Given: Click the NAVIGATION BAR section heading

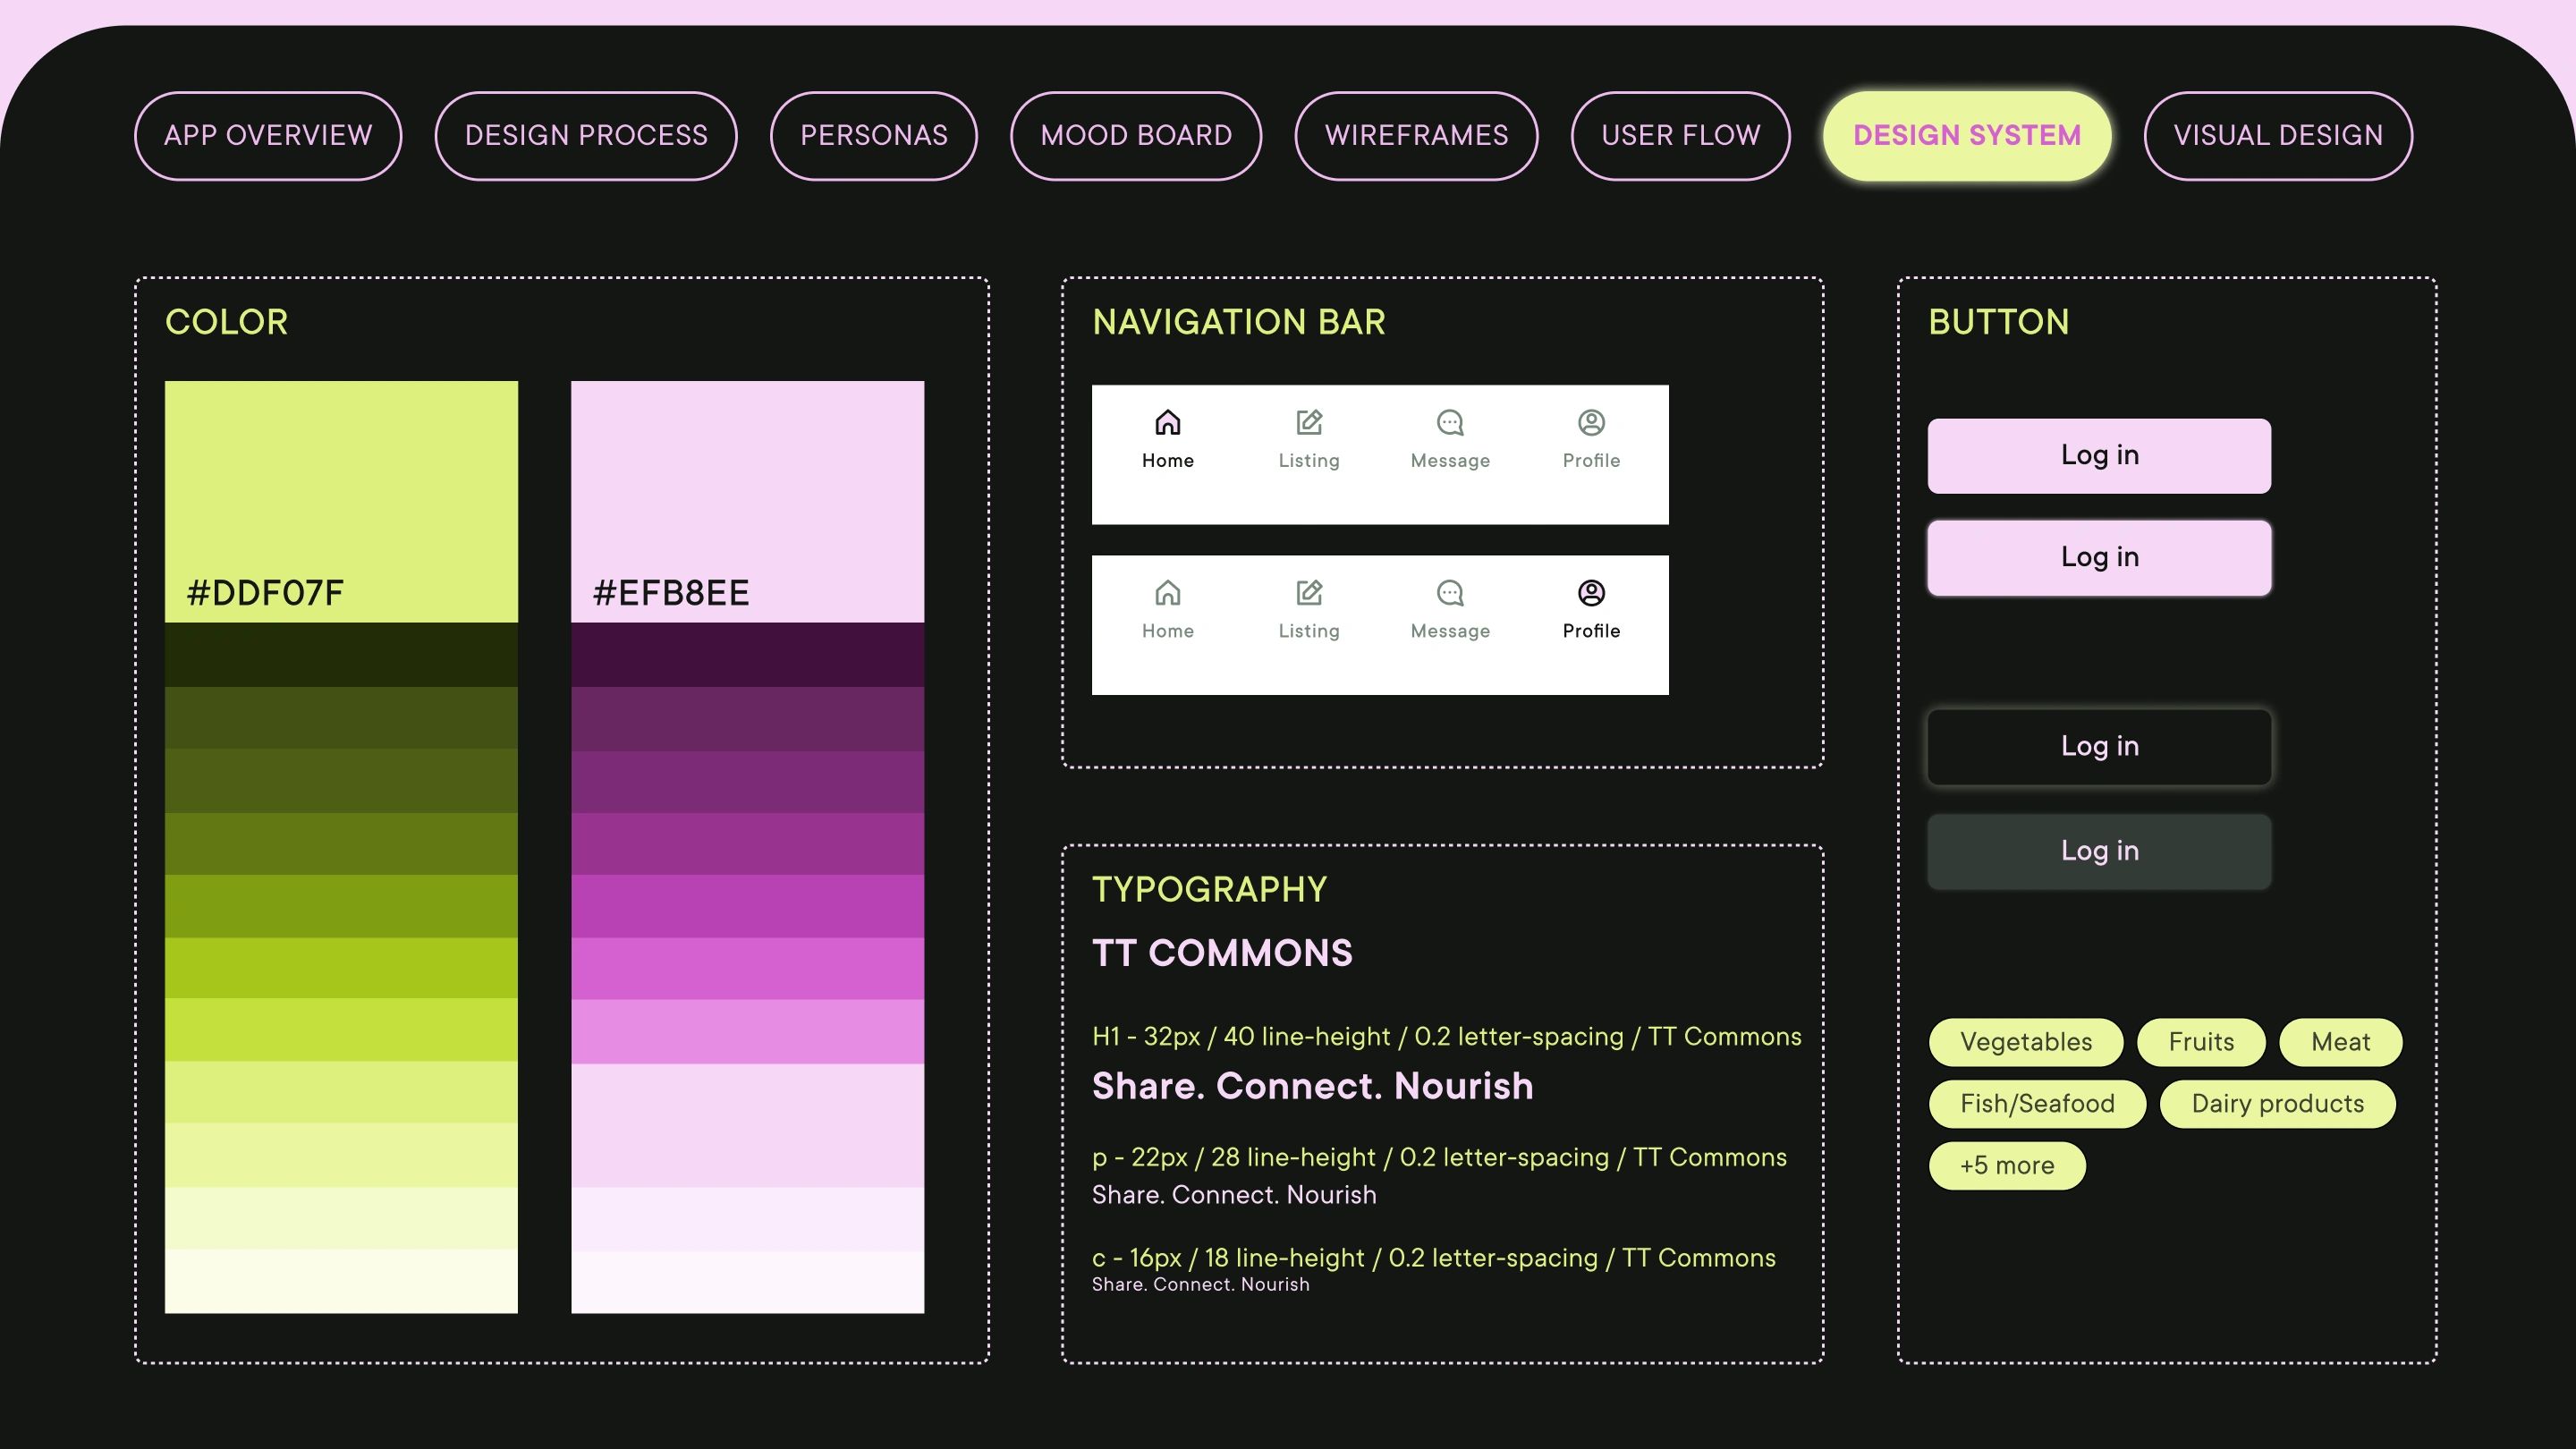Looking at the screenshot, I should pos(1238,322).
